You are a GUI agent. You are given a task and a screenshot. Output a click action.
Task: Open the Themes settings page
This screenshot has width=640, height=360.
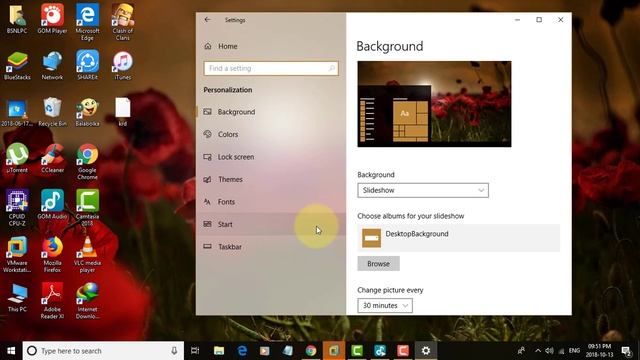(271, 179)
